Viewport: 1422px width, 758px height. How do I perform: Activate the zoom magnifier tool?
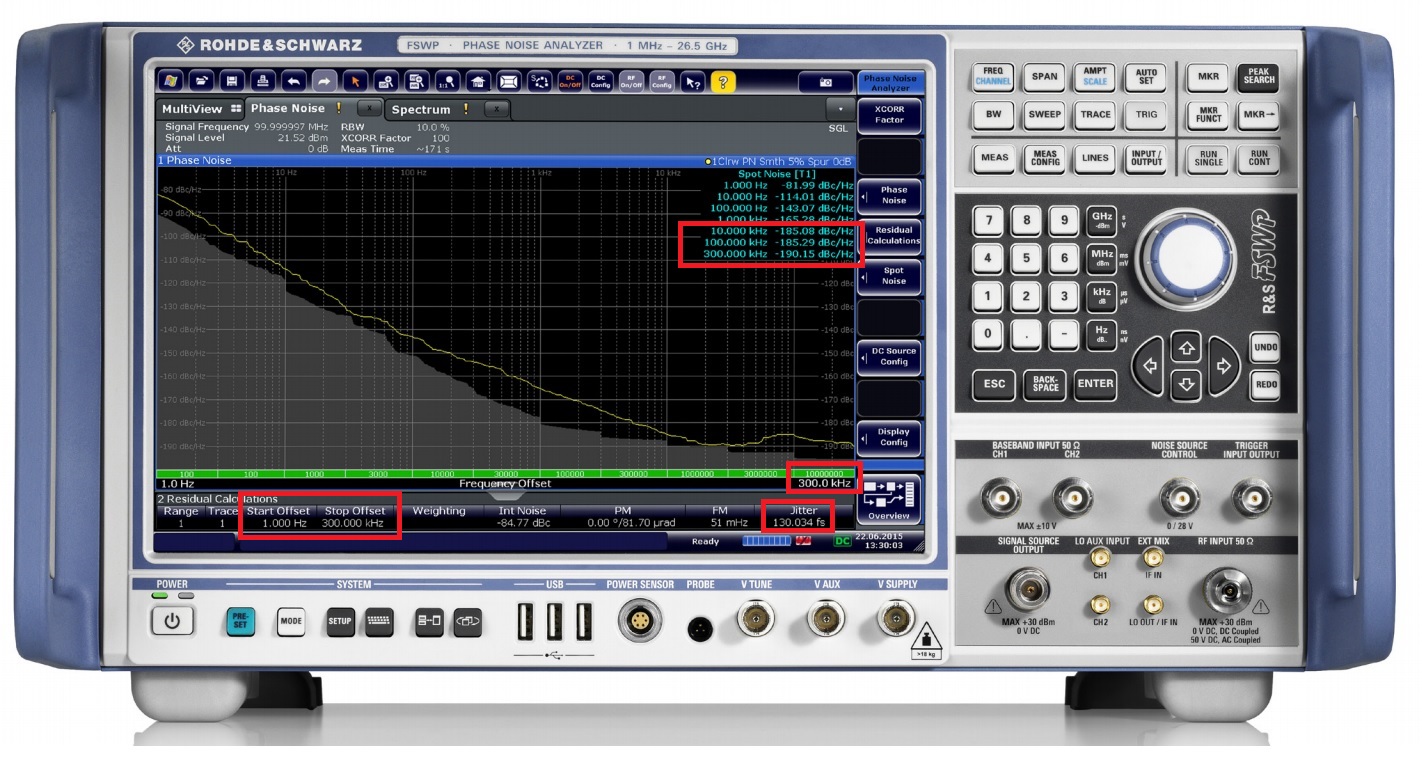(386, 81)
